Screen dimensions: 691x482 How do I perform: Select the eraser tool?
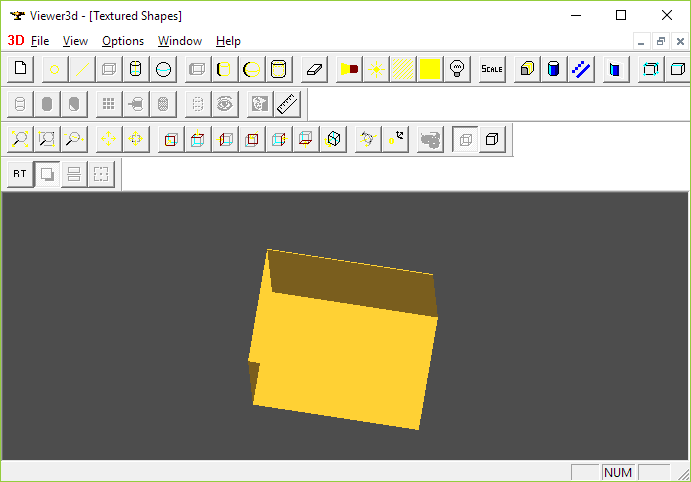point(314,69)
